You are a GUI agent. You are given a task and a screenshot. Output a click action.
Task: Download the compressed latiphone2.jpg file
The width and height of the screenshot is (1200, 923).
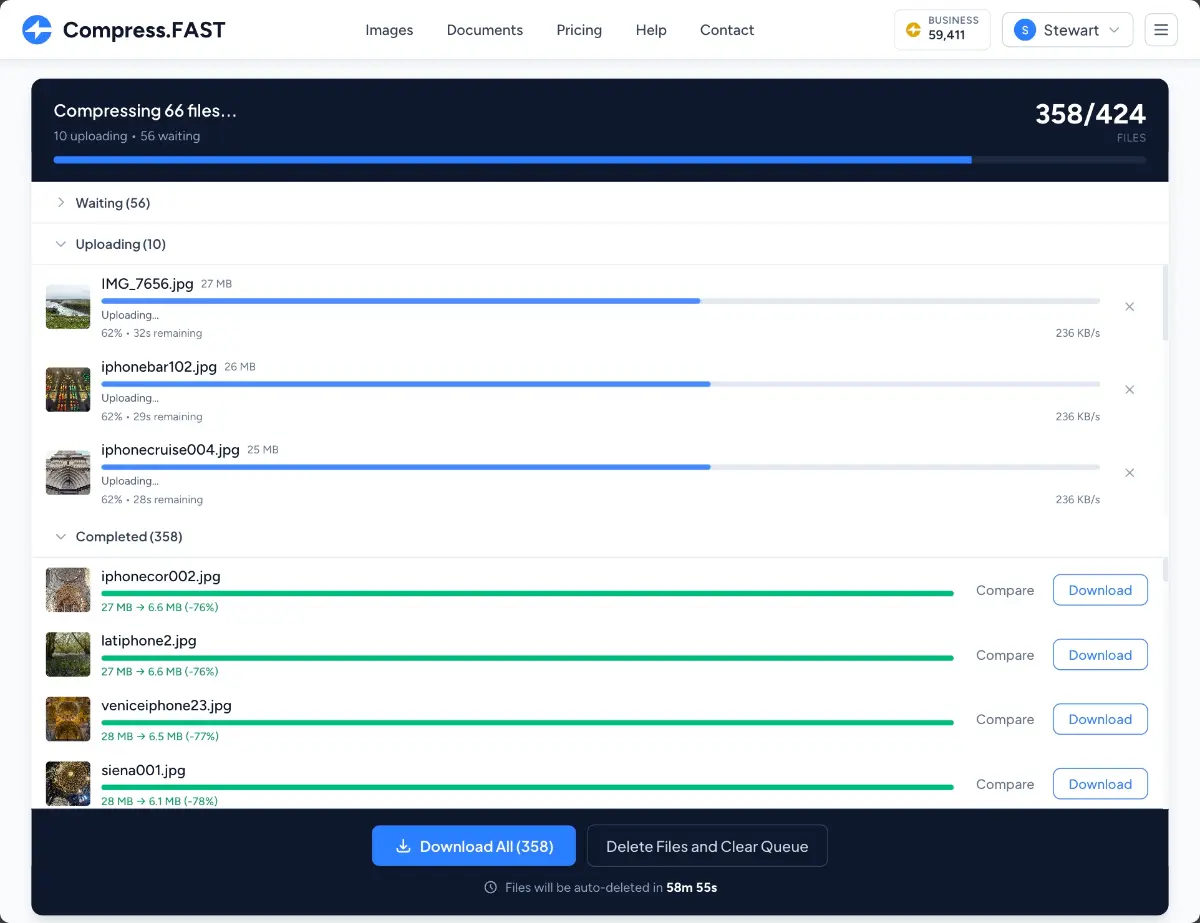click(1100, 654)
